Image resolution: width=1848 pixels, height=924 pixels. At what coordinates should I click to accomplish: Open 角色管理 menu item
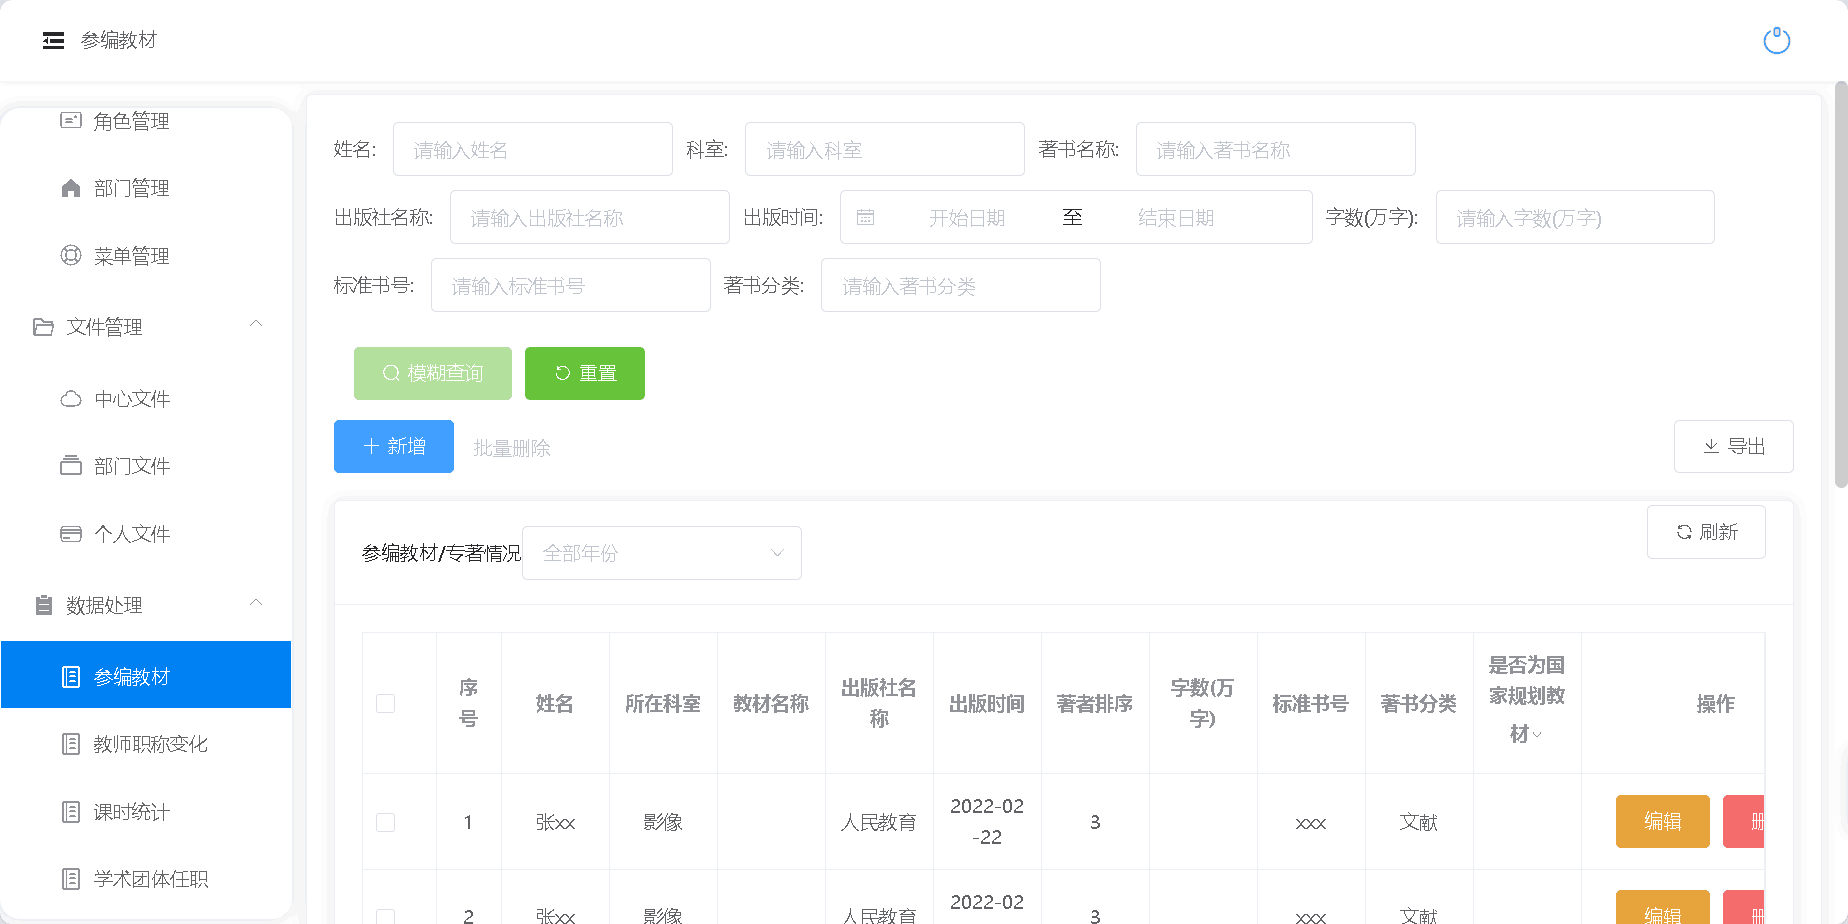(146, 121)
